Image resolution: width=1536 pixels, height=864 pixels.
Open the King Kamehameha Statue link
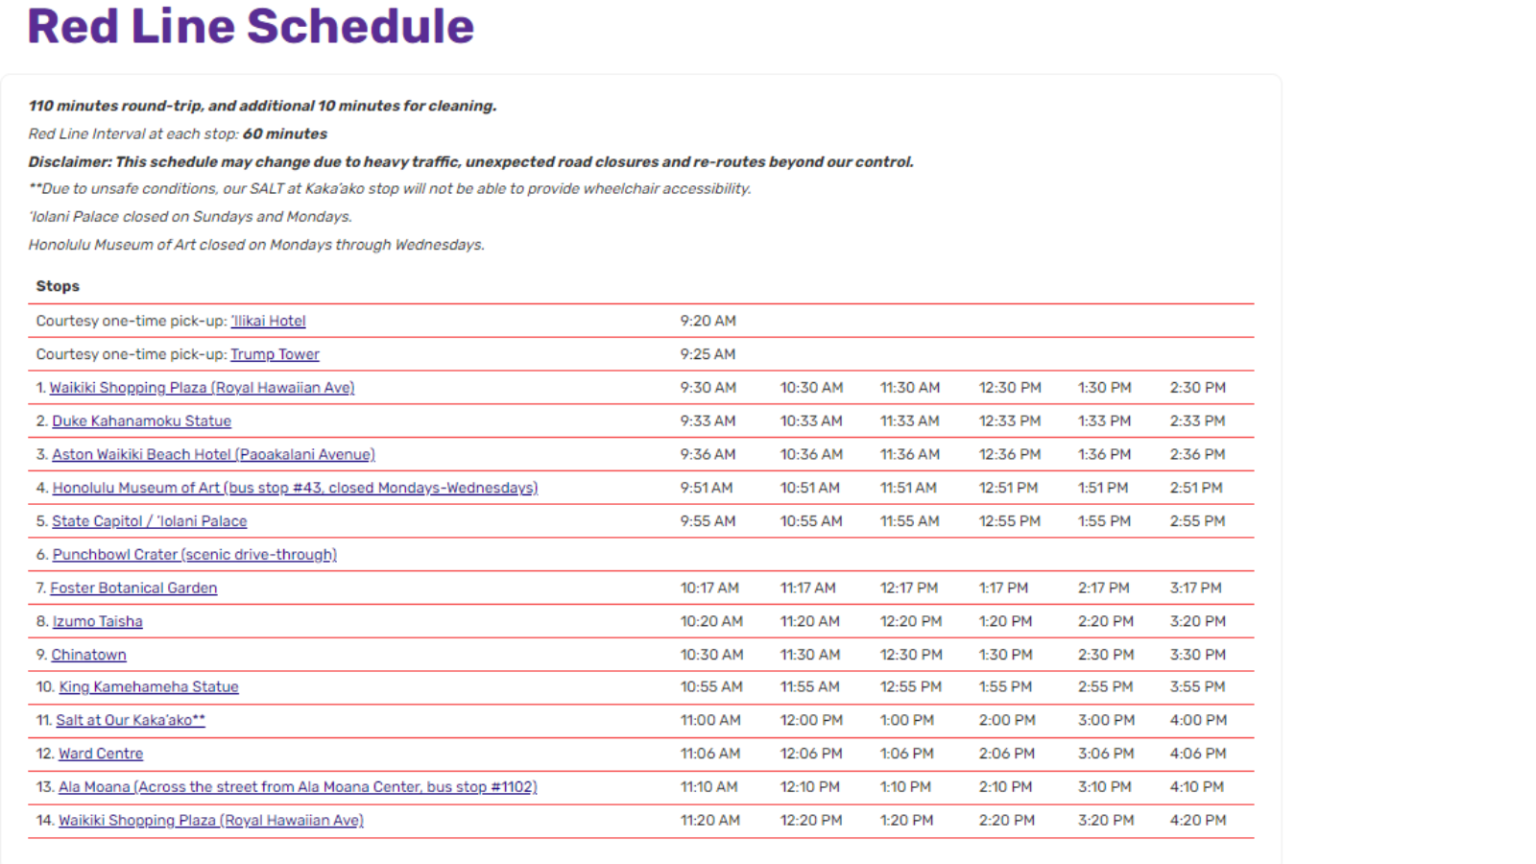(148, 687)
